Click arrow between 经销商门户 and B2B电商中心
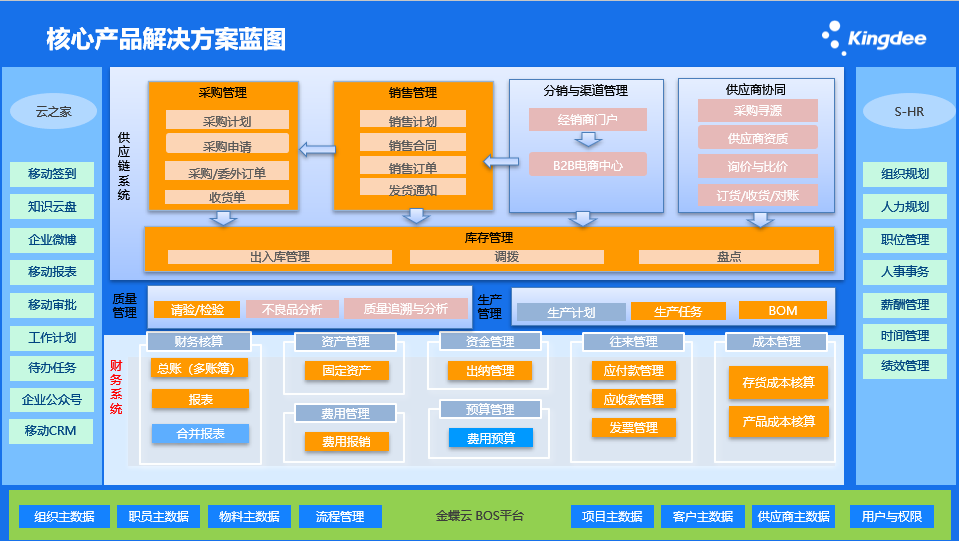 [x=587, y=142]
